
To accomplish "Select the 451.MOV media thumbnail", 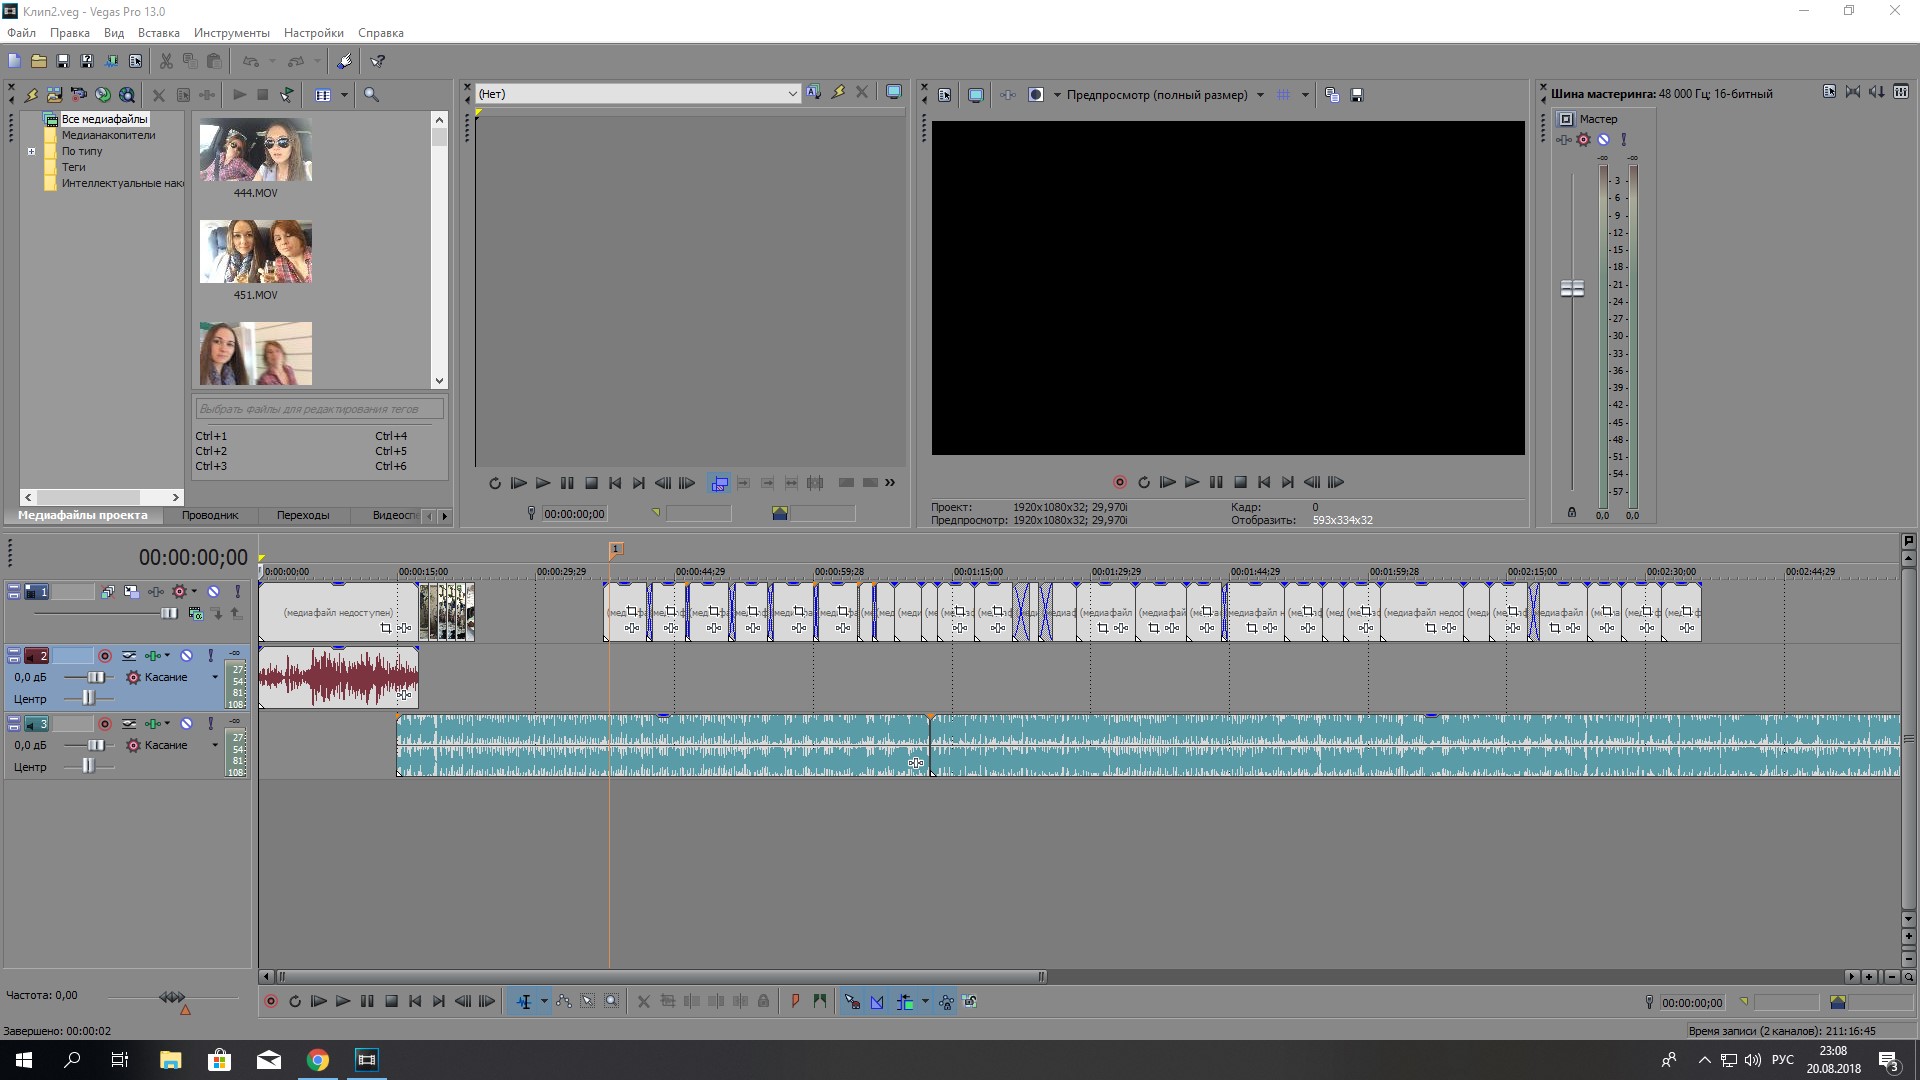I will pos(256,253).
